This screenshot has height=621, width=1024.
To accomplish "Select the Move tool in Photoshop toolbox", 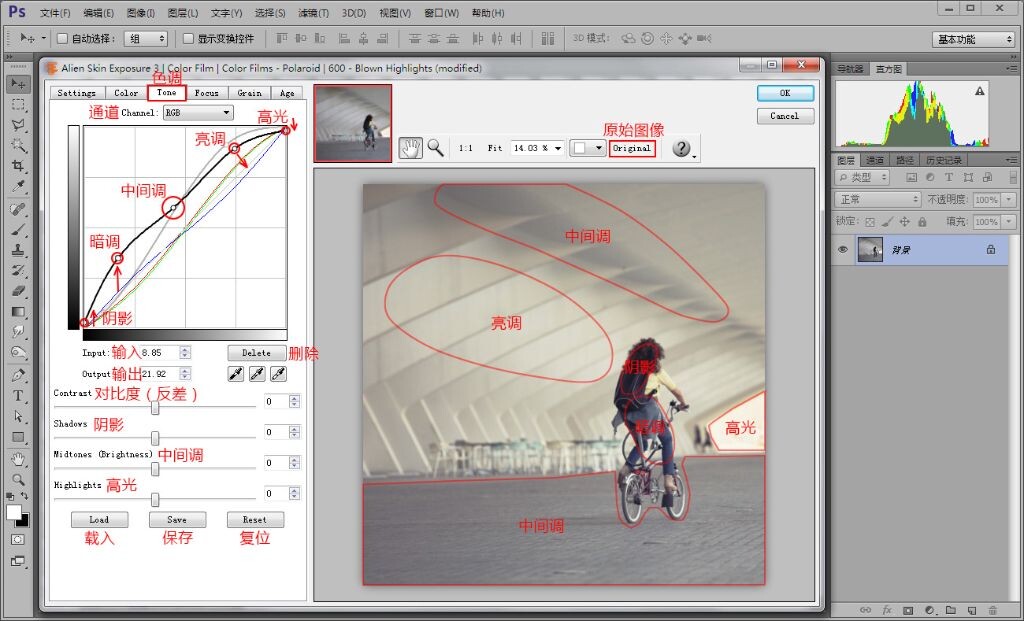I will [x=18, y=84].
